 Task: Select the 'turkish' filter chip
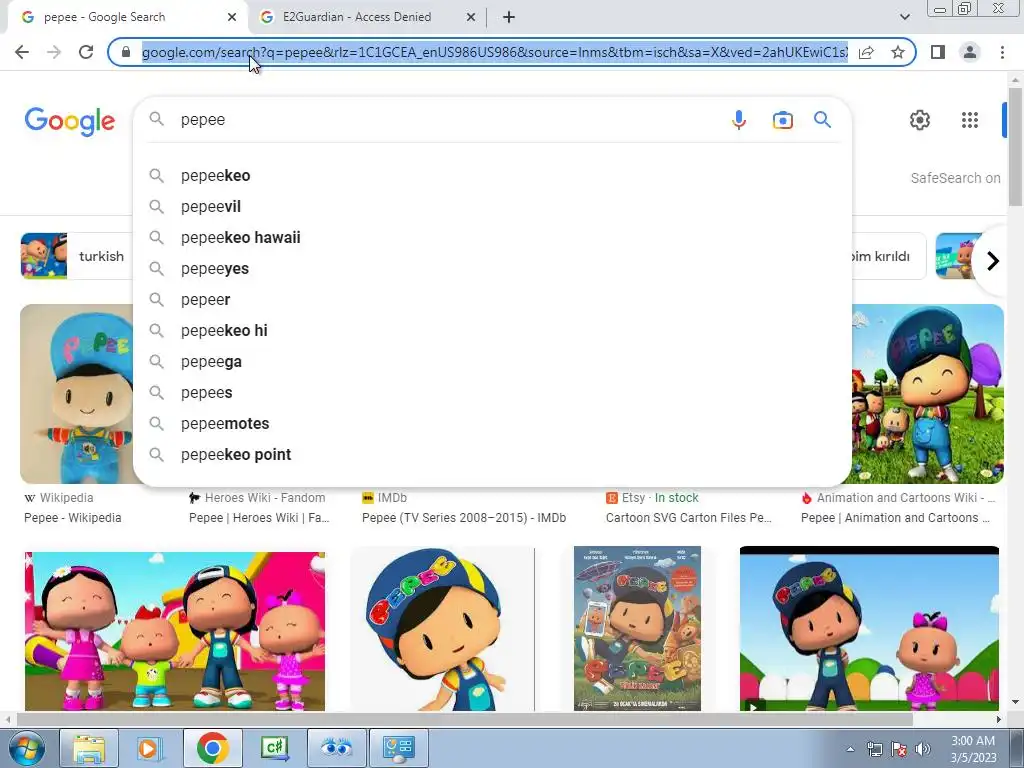pos(77,256)
